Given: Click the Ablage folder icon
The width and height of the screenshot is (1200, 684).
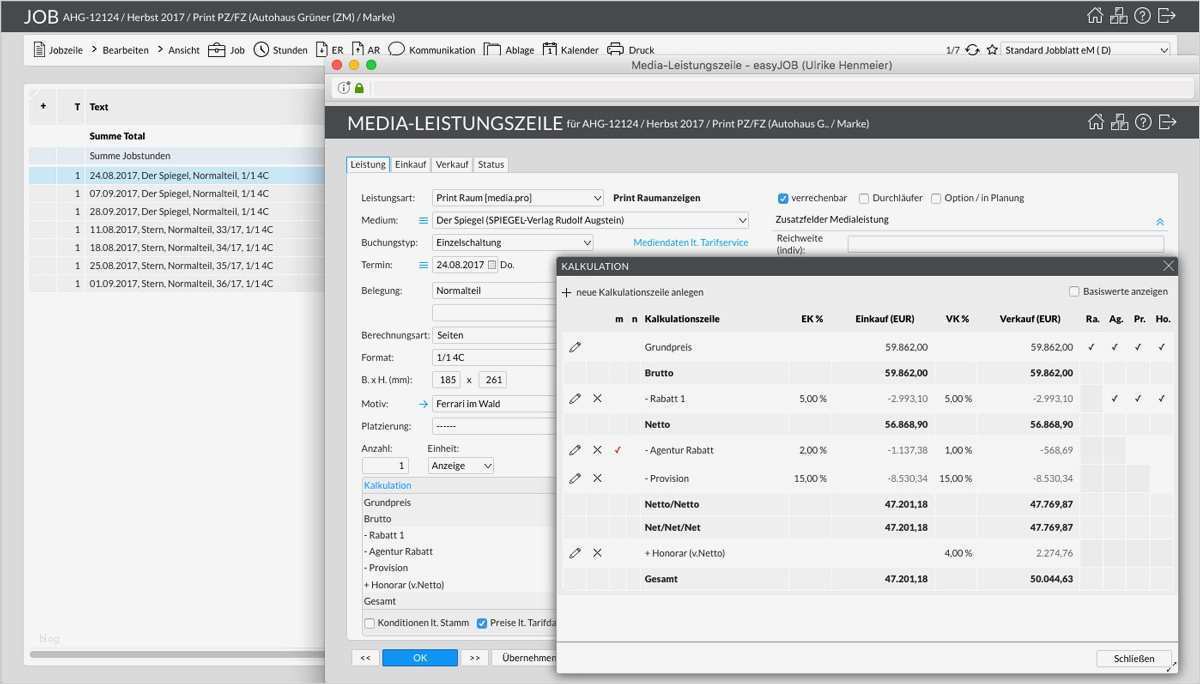Looking at the screenshot, I should [x=492, y=50].
